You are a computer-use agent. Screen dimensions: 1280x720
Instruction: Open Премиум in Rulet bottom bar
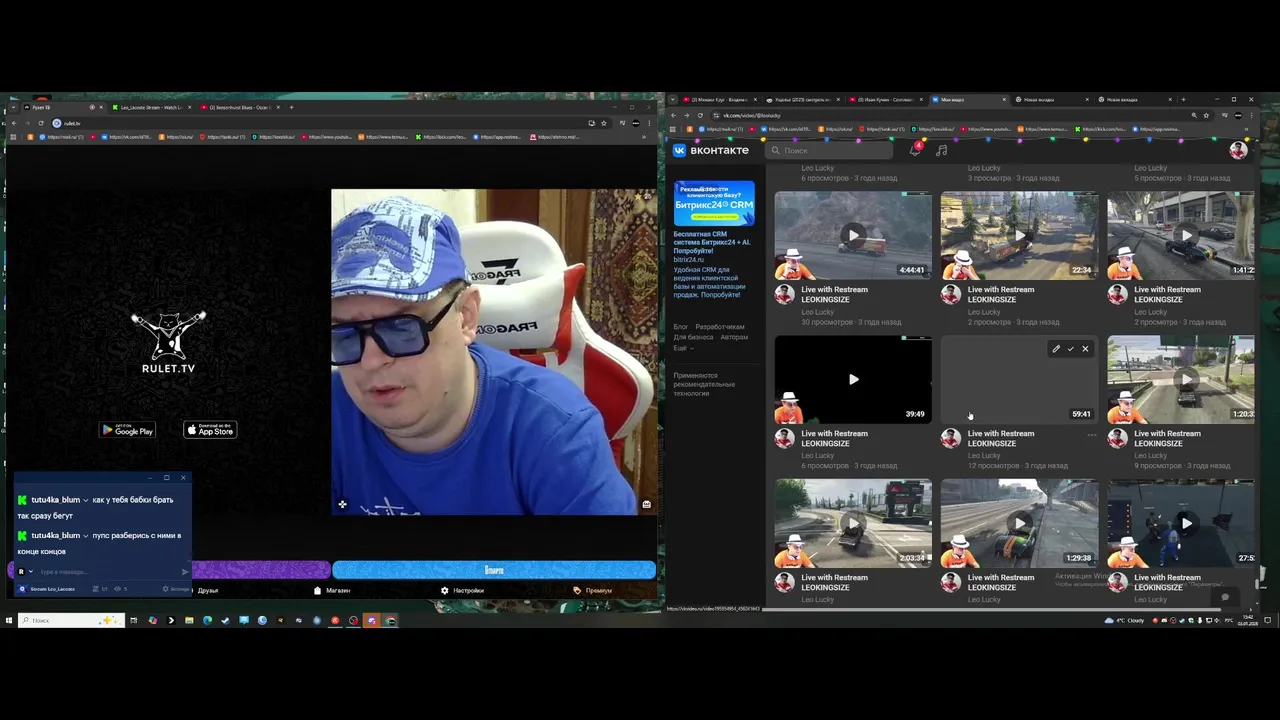pyautogui.click(x=593, y=591)
